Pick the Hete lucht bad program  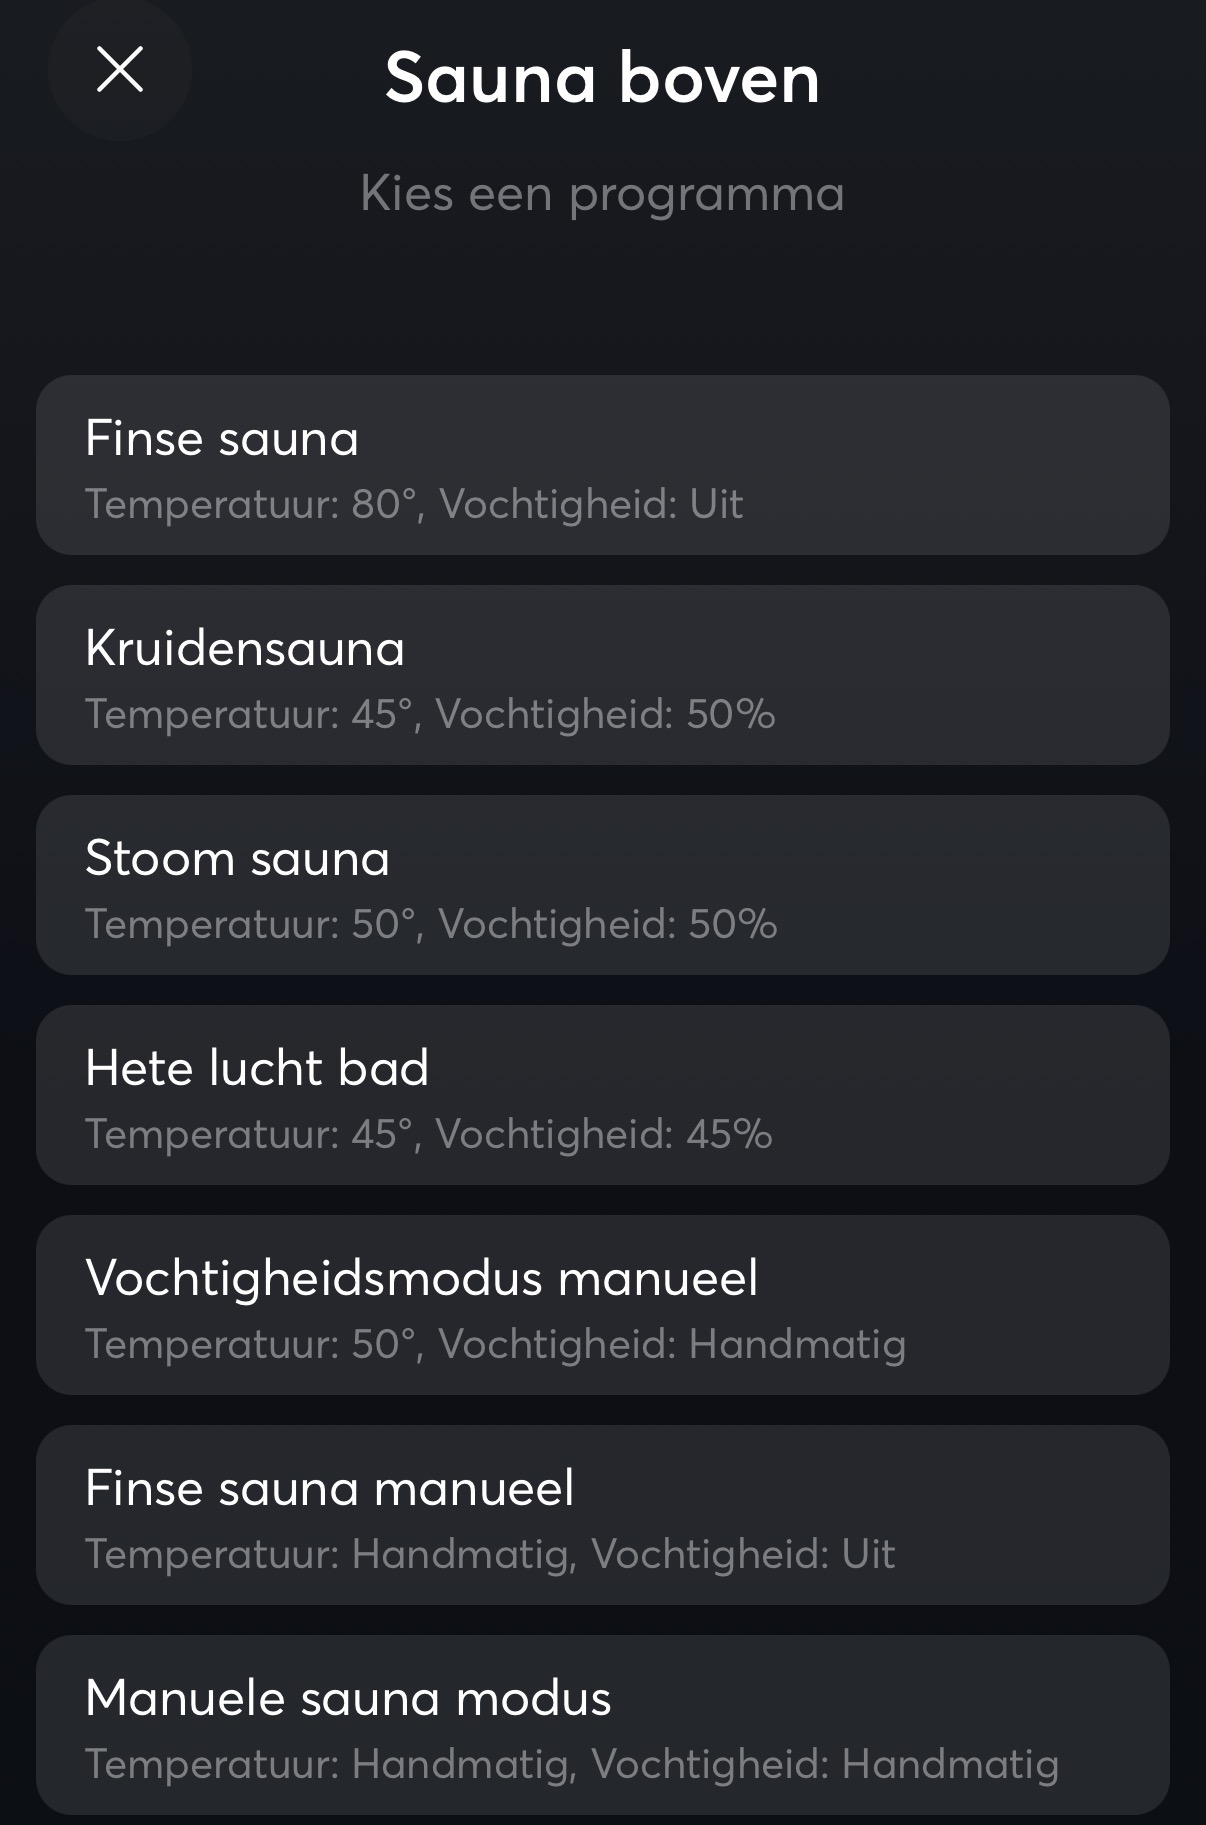pyautogui.click(x=602, y=1095)
